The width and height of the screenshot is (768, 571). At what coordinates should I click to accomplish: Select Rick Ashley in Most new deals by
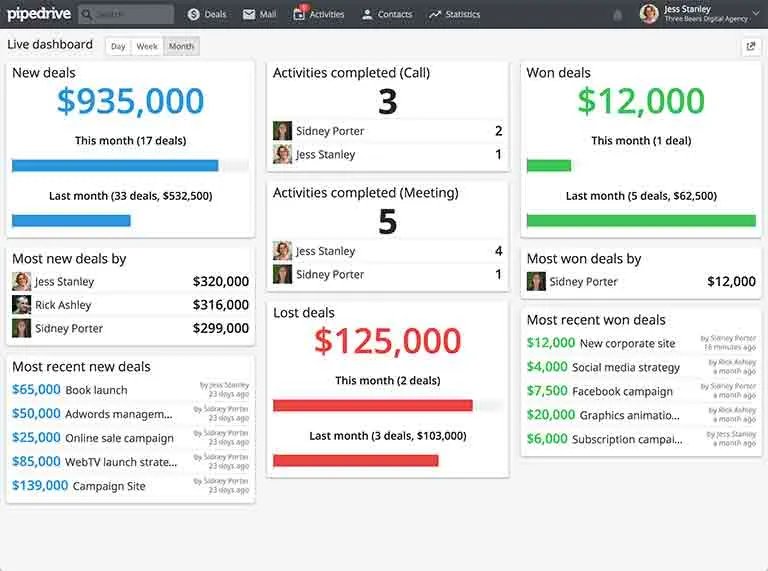coord(63,305)
